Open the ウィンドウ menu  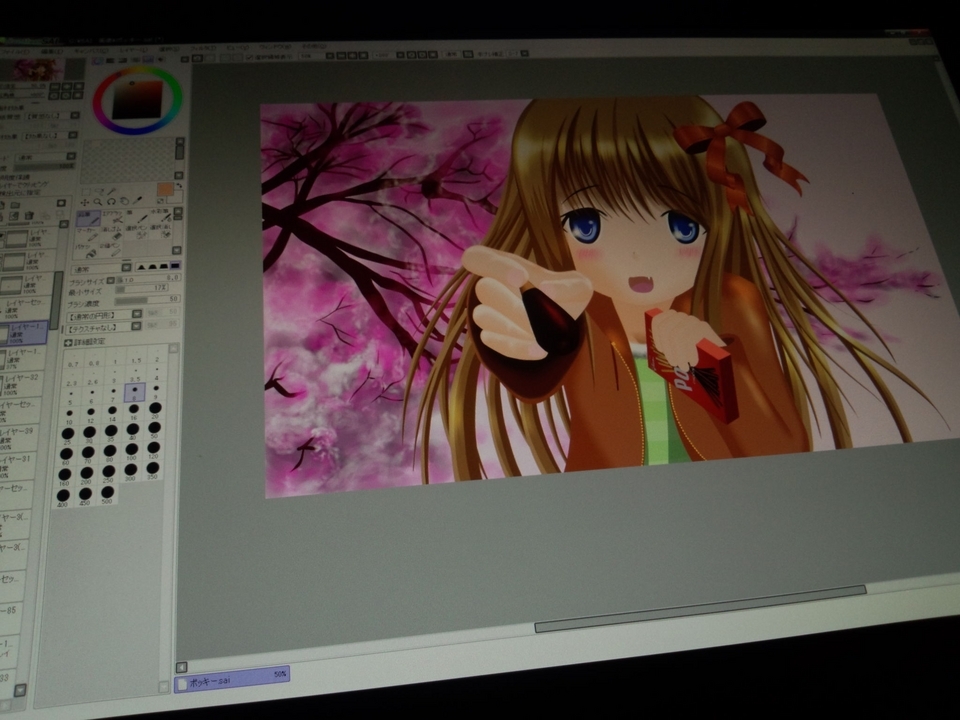274,47
